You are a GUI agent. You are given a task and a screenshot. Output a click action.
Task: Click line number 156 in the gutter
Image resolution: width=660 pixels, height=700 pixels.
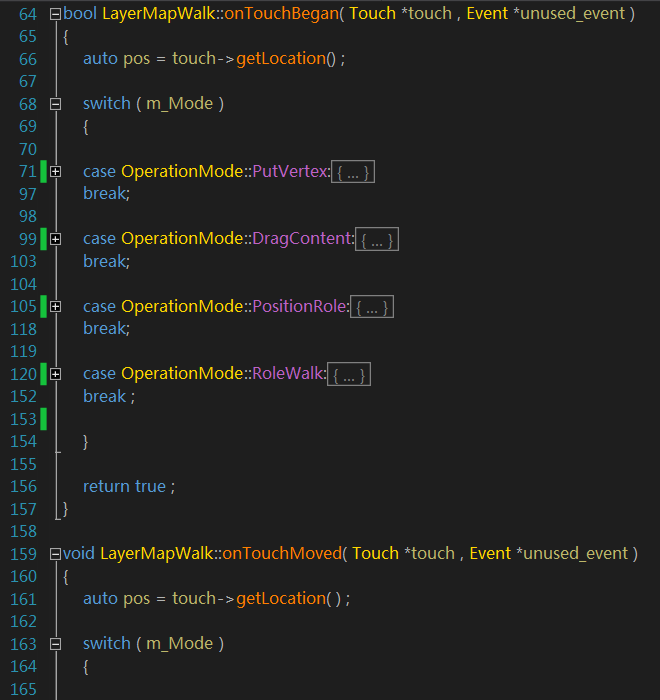pos(23,486)
